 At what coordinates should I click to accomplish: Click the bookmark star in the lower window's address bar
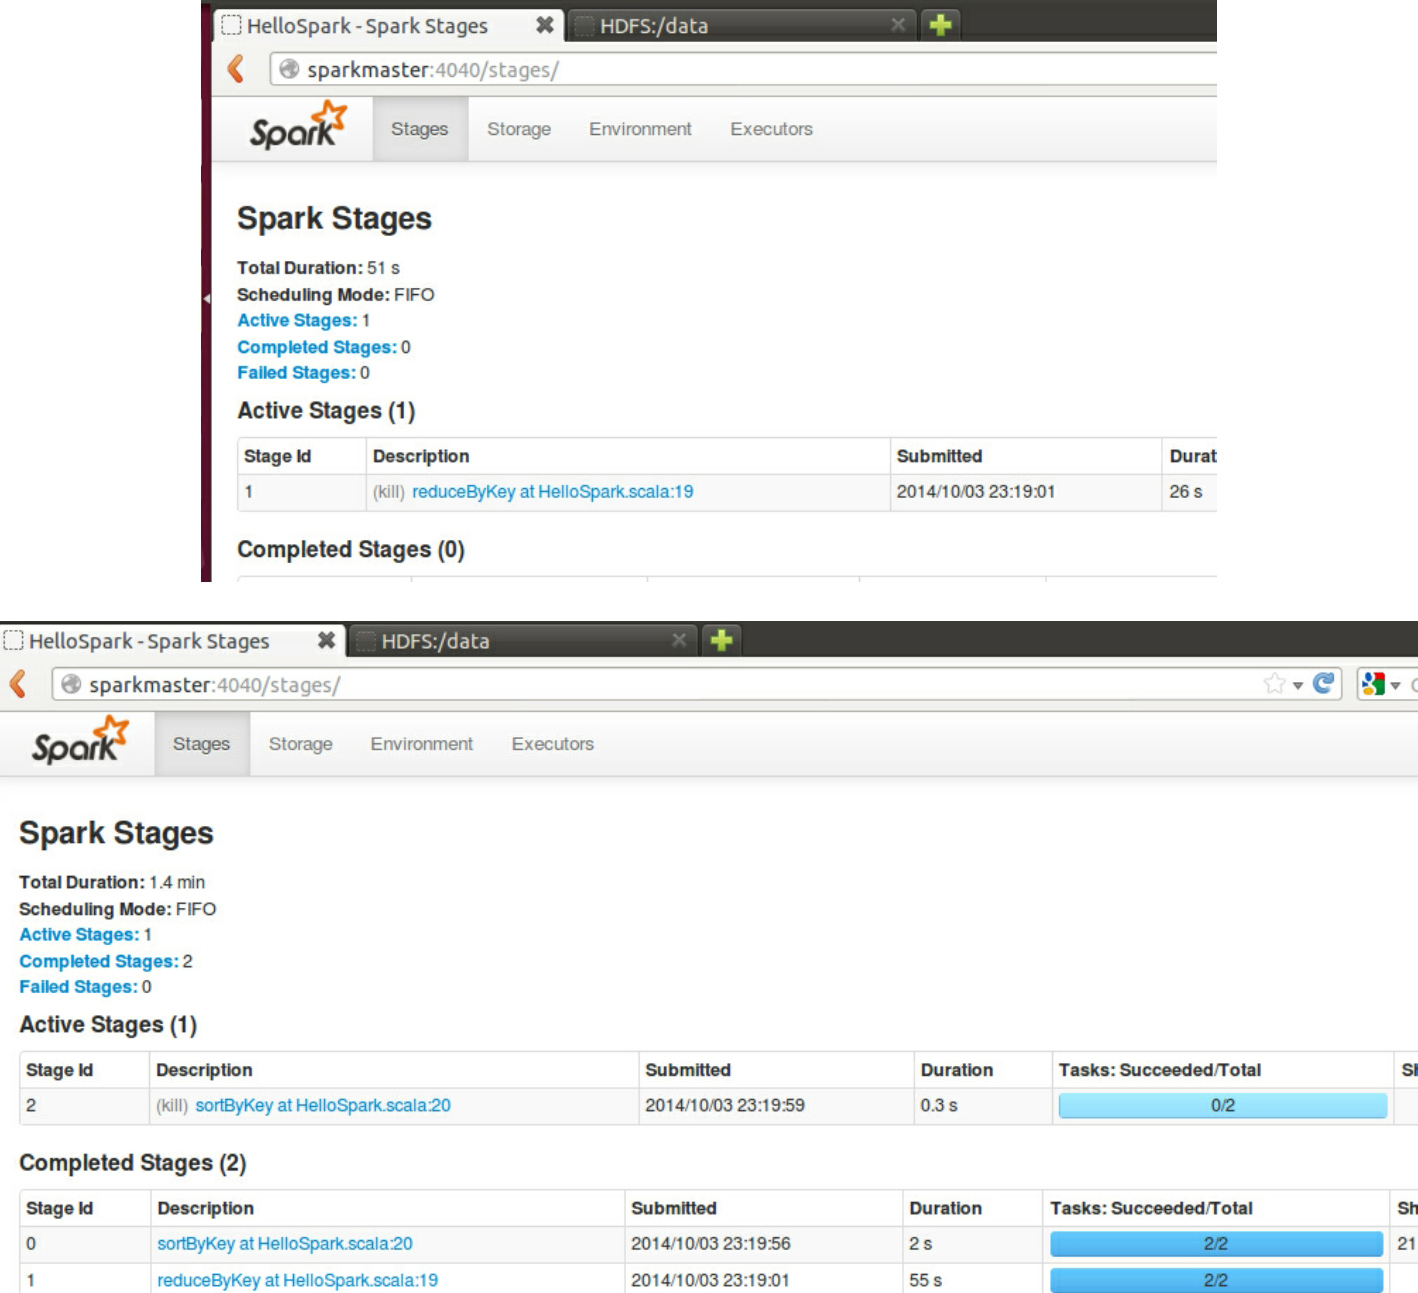coord(1274,684)
